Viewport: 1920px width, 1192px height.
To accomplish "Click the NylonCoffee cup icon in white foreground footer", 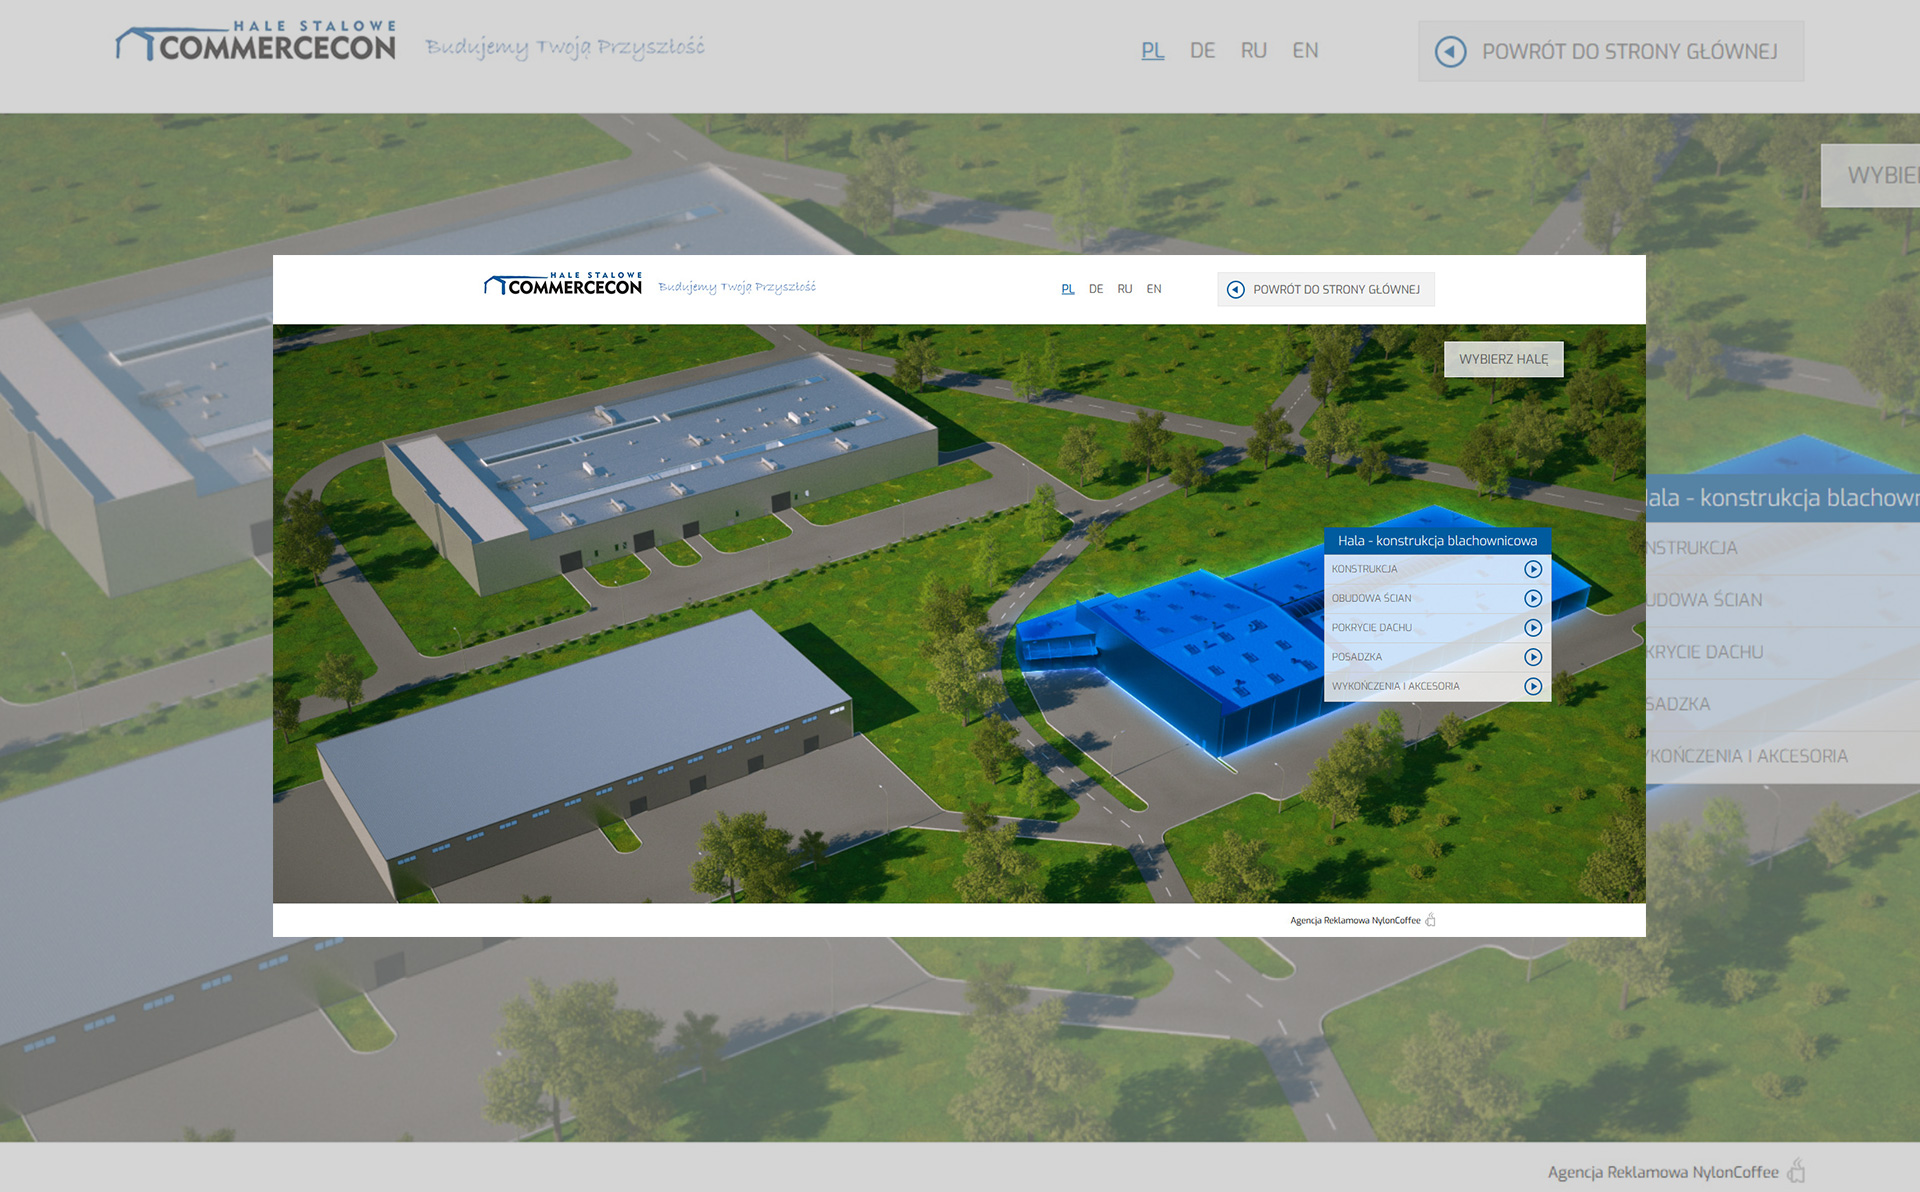I will pos(1431,920).
